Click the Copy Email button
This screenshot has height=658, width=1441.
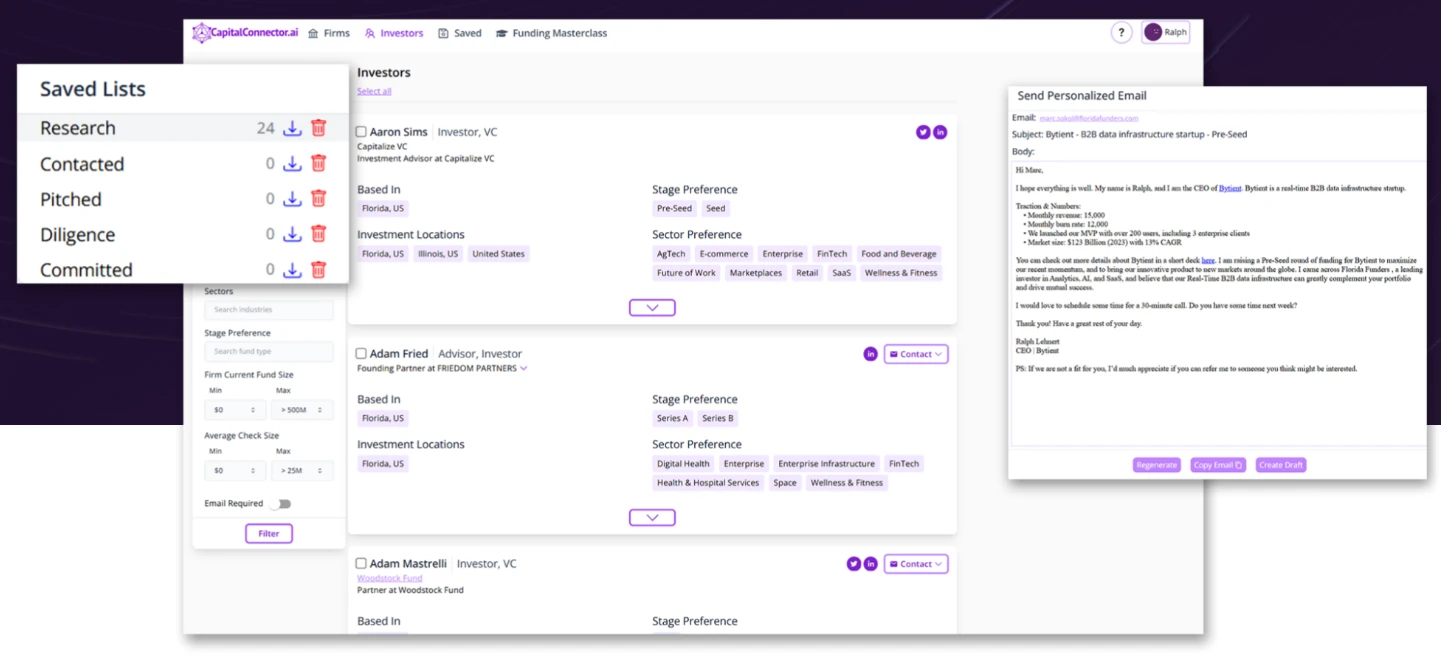tap(1218, 465)
